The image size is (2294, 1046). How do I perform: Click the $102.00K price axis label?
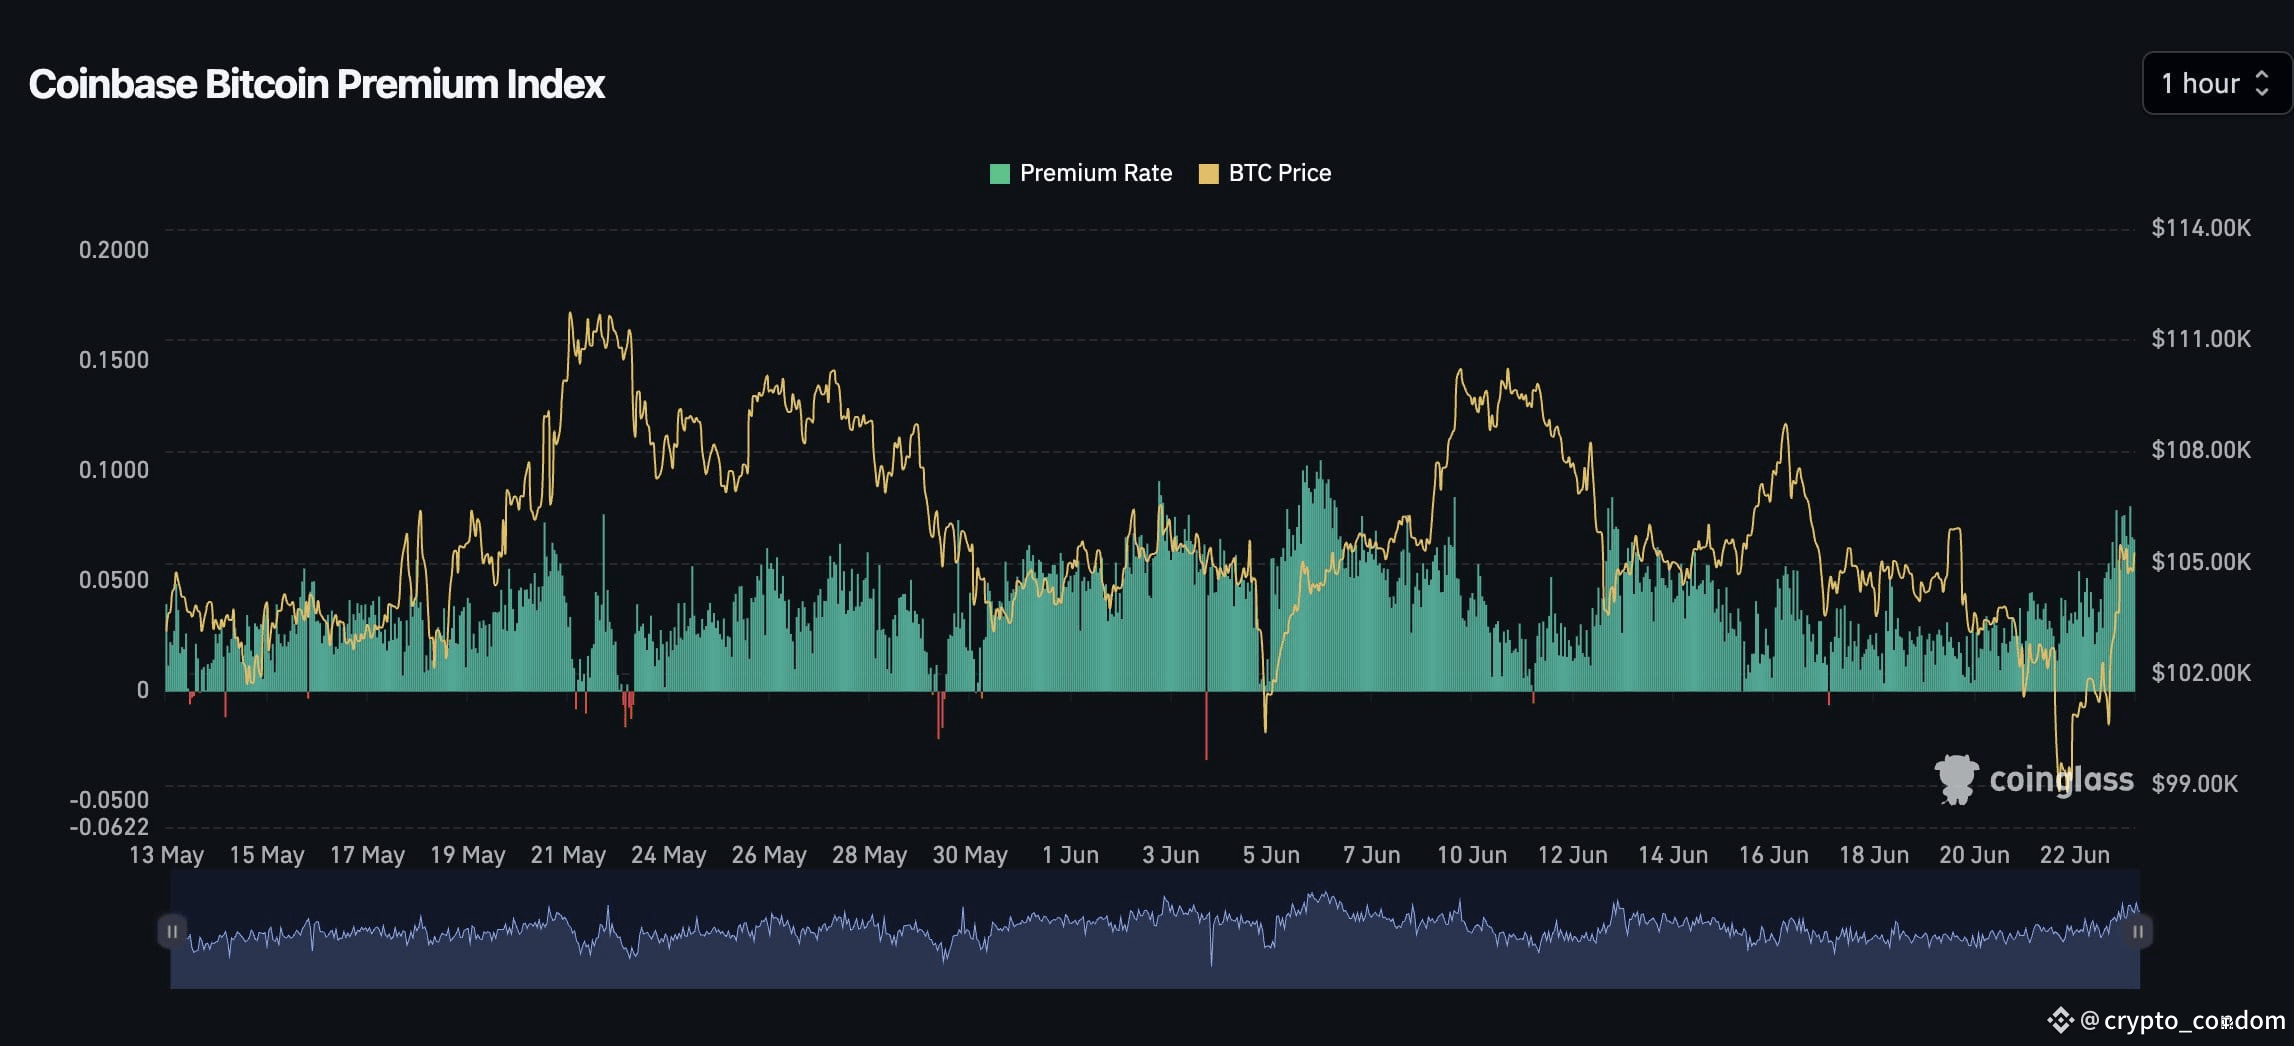2201,672
